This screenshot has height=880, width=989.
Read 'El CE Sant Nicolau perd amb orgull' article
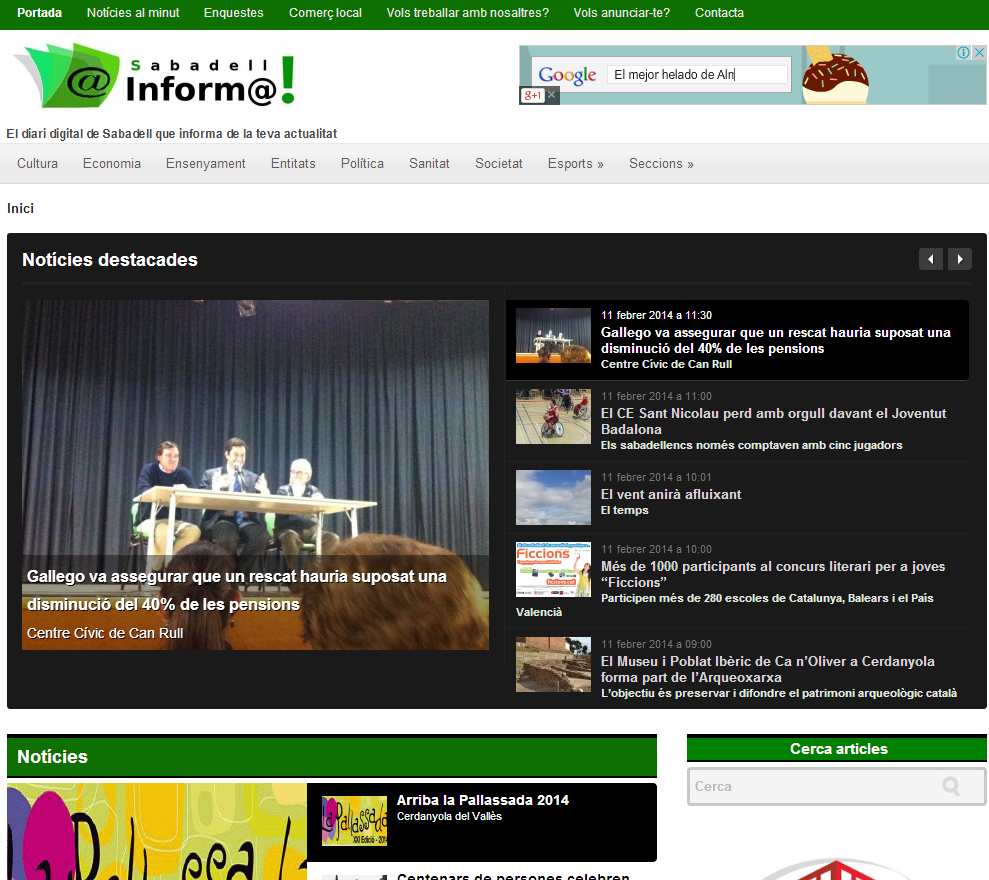coord(773,421)
